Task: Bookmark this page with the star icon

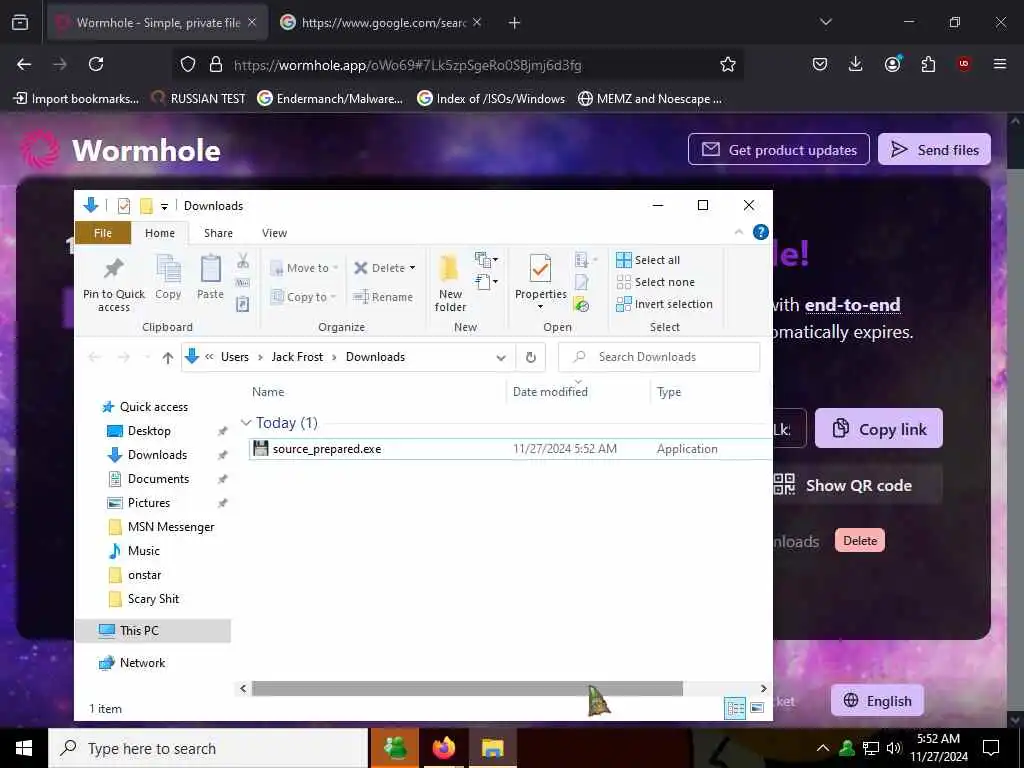Action: click(728, 64)
